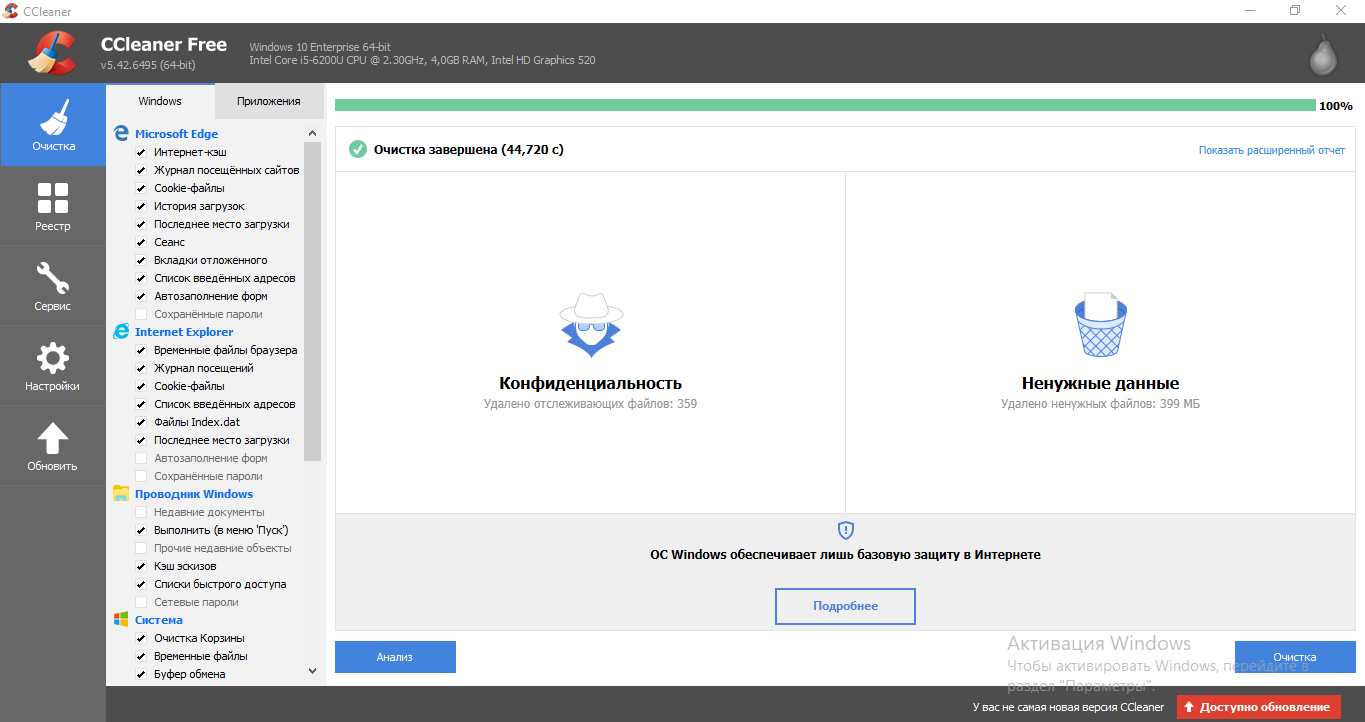Click 'Удалено отслеживающих файлов: 359' text
This screenshot has height=722, width=1365.
click(590, 404)
